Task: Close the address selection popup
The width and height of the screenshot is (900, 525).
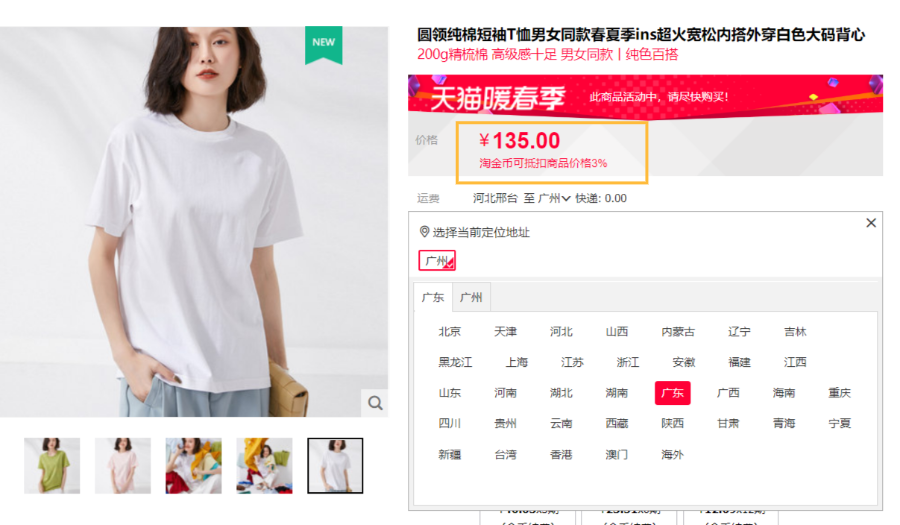Action: (871, 223)
